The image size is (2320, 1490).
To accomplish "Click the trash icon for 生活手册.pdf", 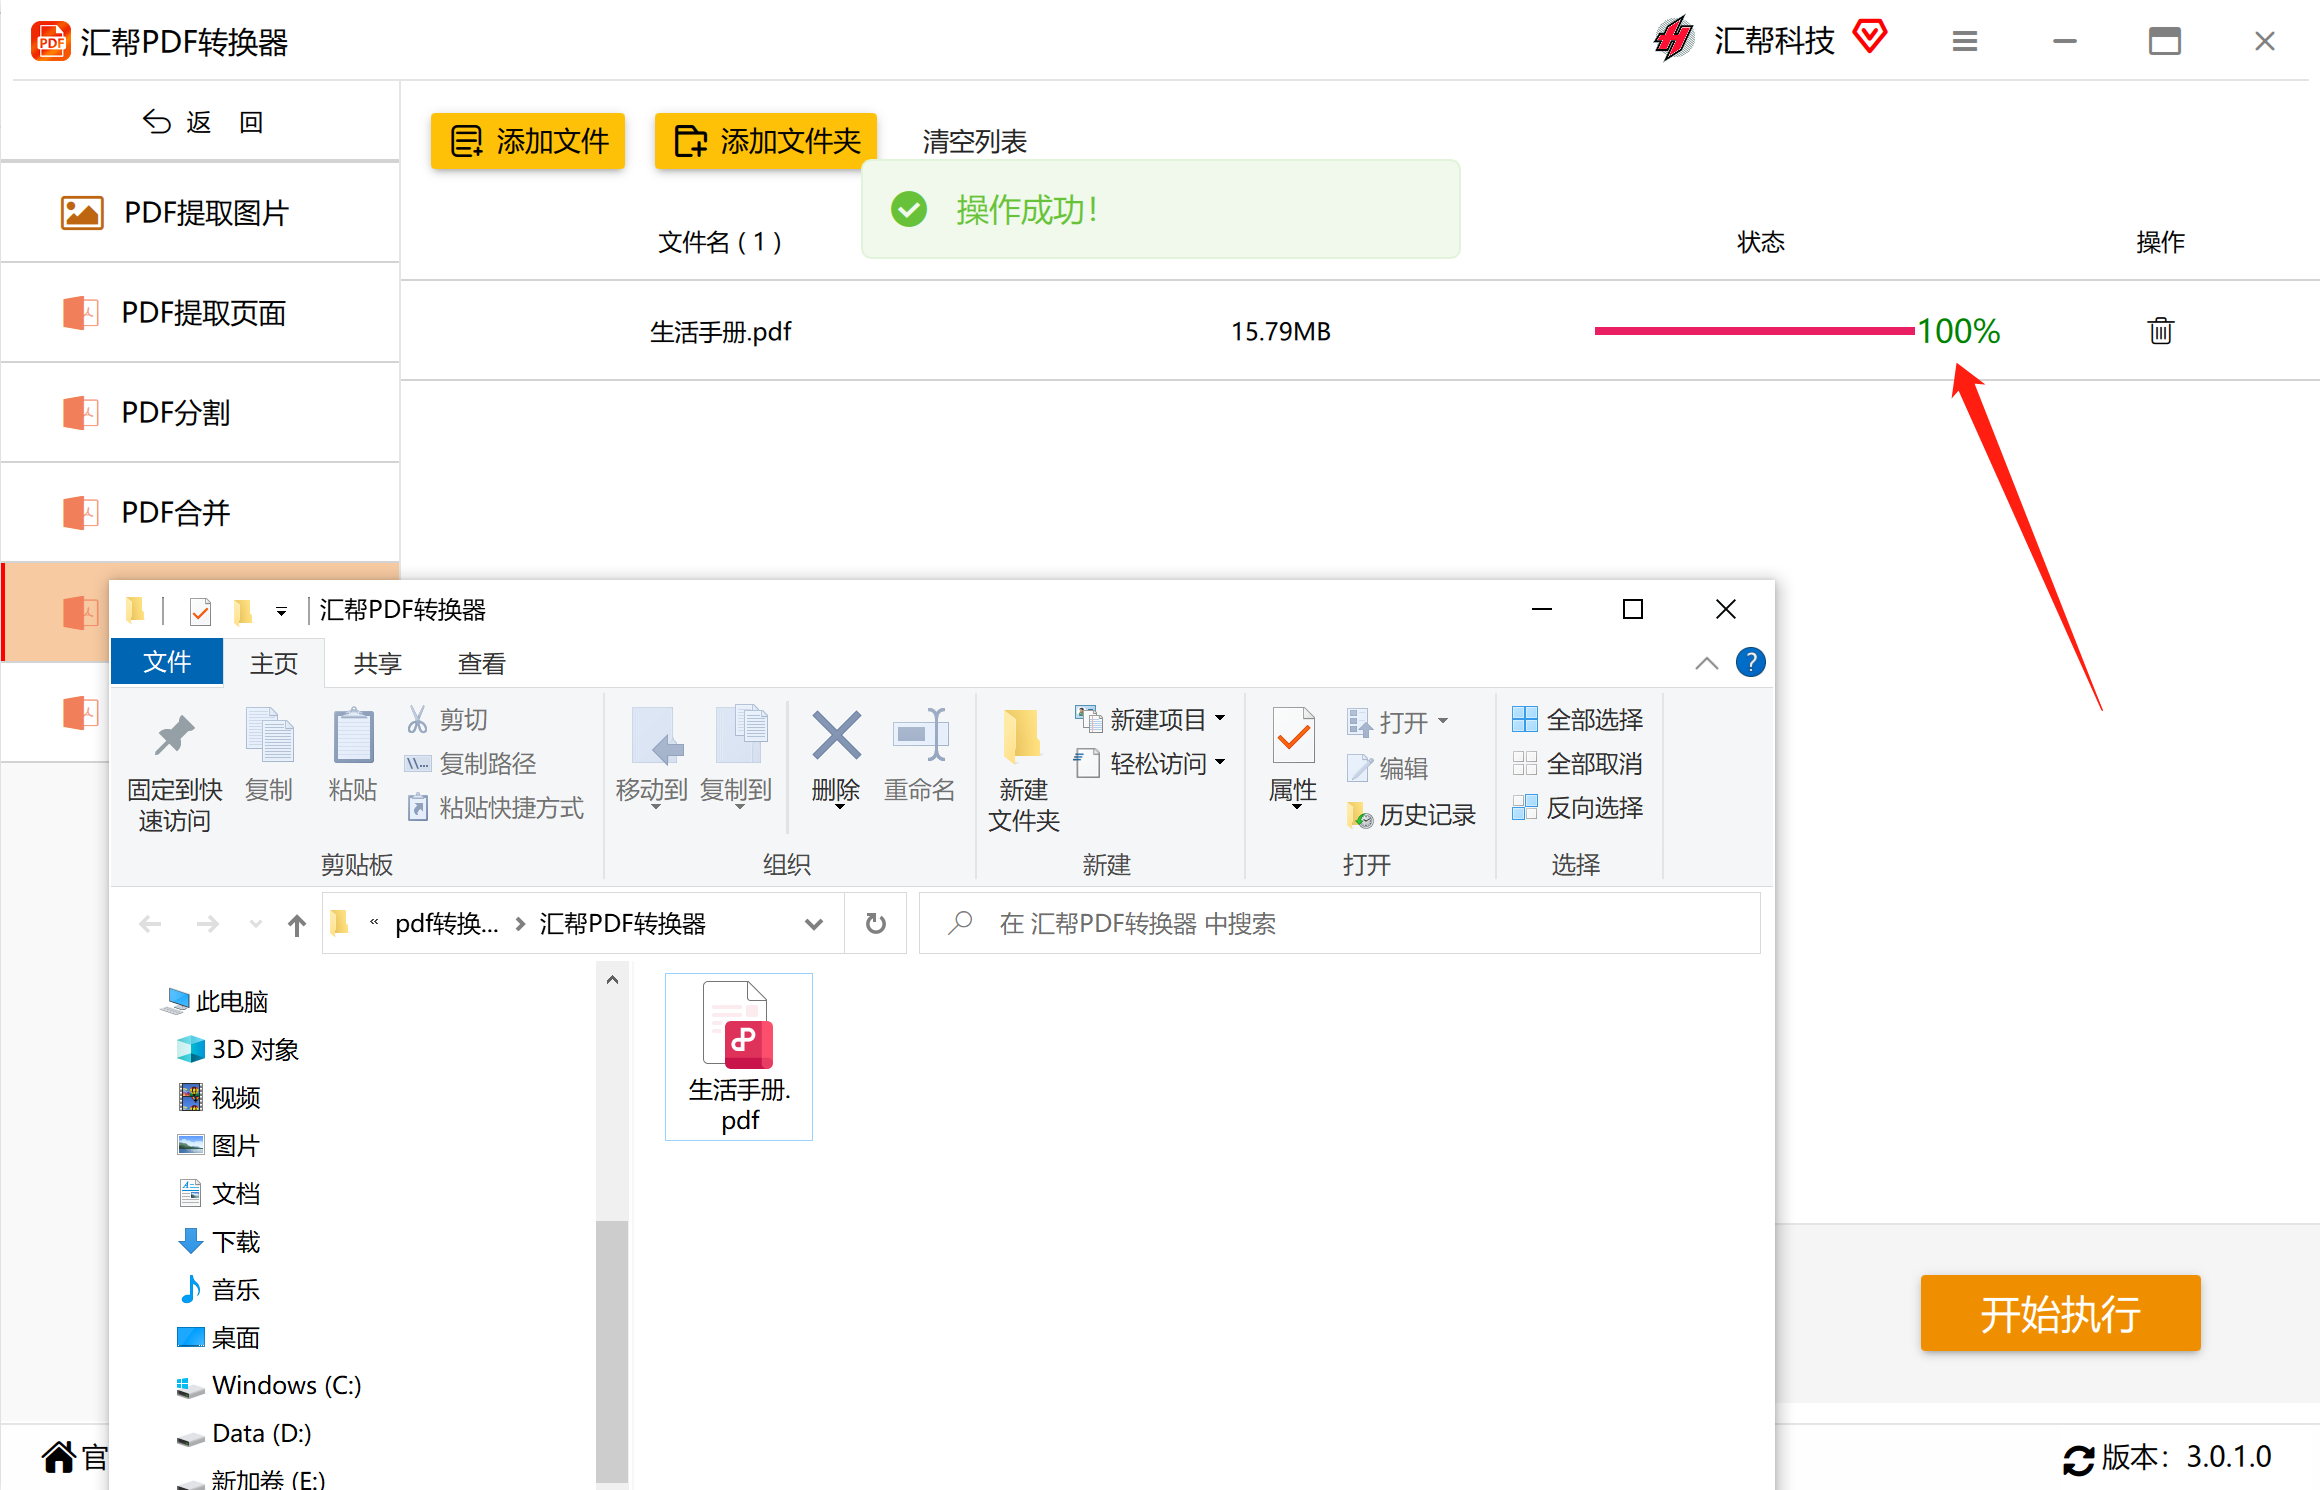I will (x=2160, y=331).
